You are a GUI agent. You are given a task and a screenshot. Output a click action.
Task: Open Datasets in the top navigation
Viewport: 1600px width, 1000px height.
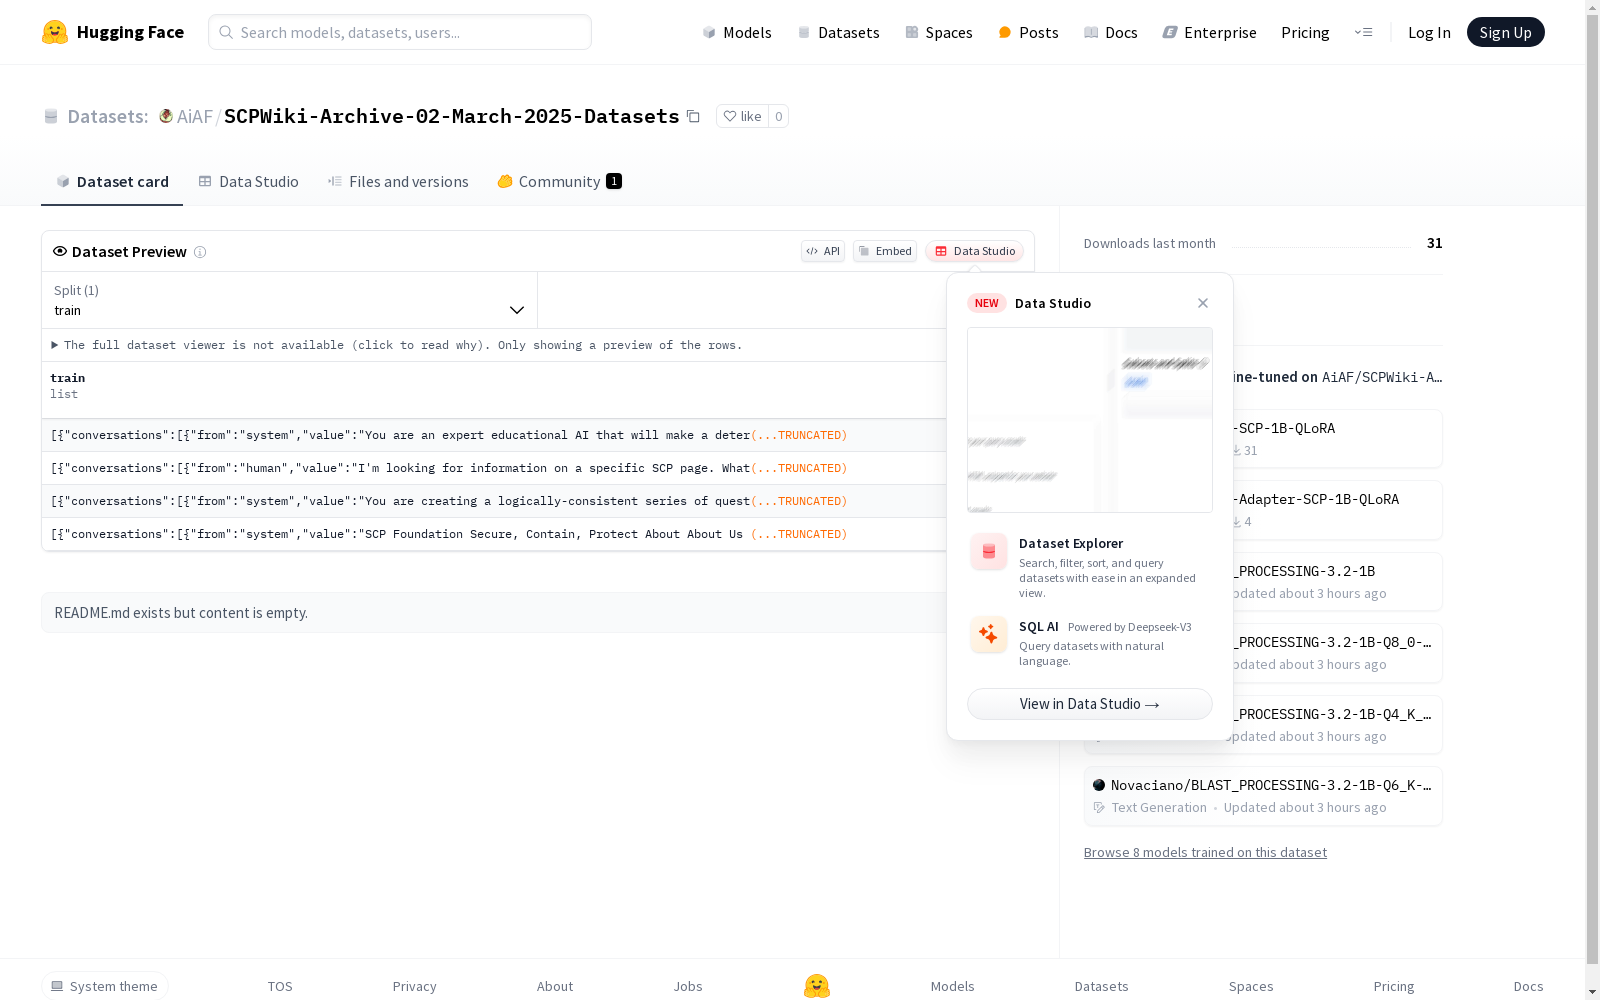pyautogui.click(x=838, y=32)
